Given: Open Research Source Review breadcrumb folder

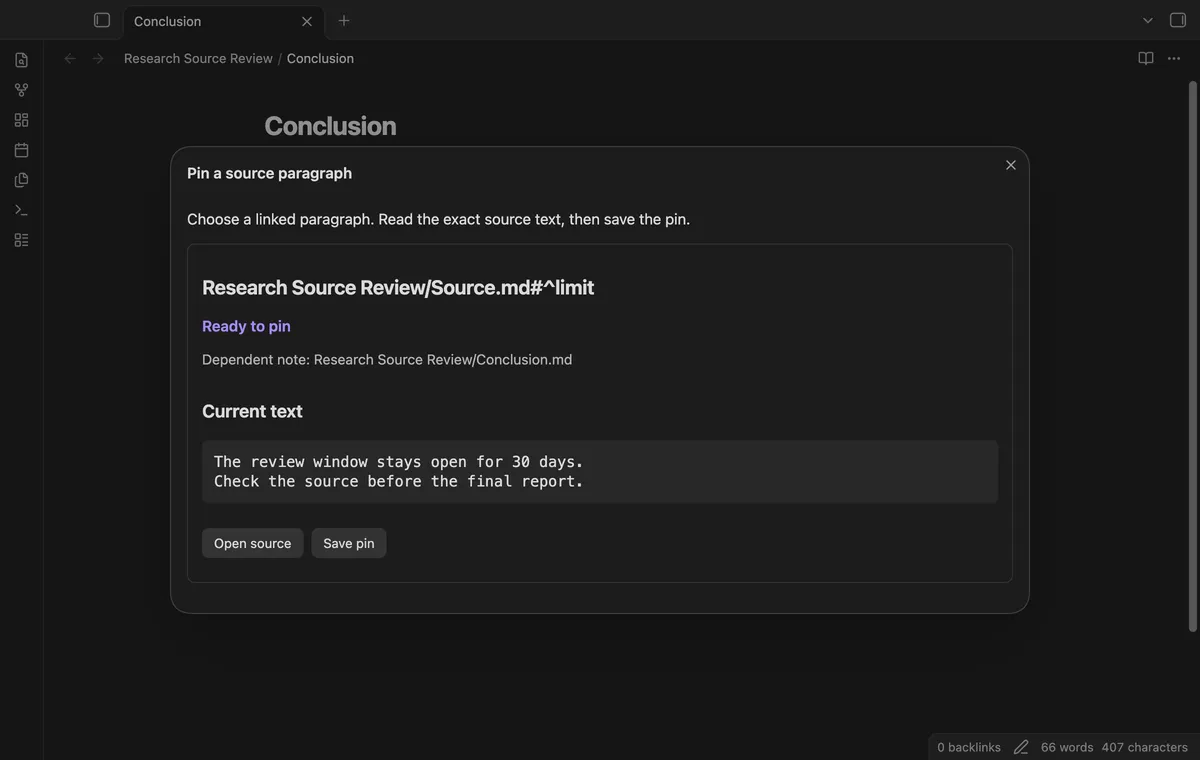Looking at the screenshot, I should click(198, 59).
